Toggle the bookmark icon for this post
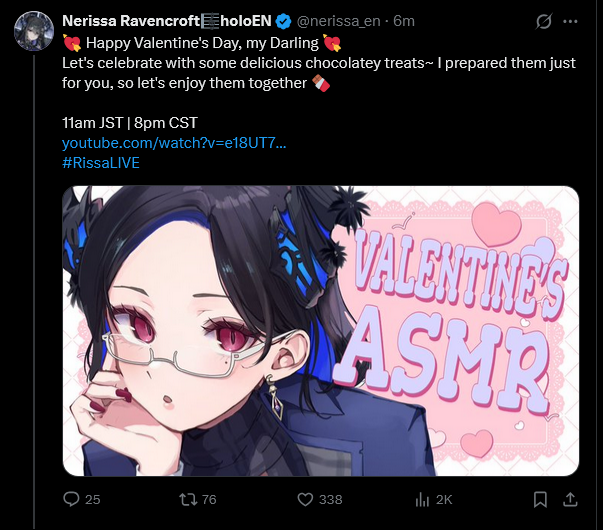 tap(540, 499)
